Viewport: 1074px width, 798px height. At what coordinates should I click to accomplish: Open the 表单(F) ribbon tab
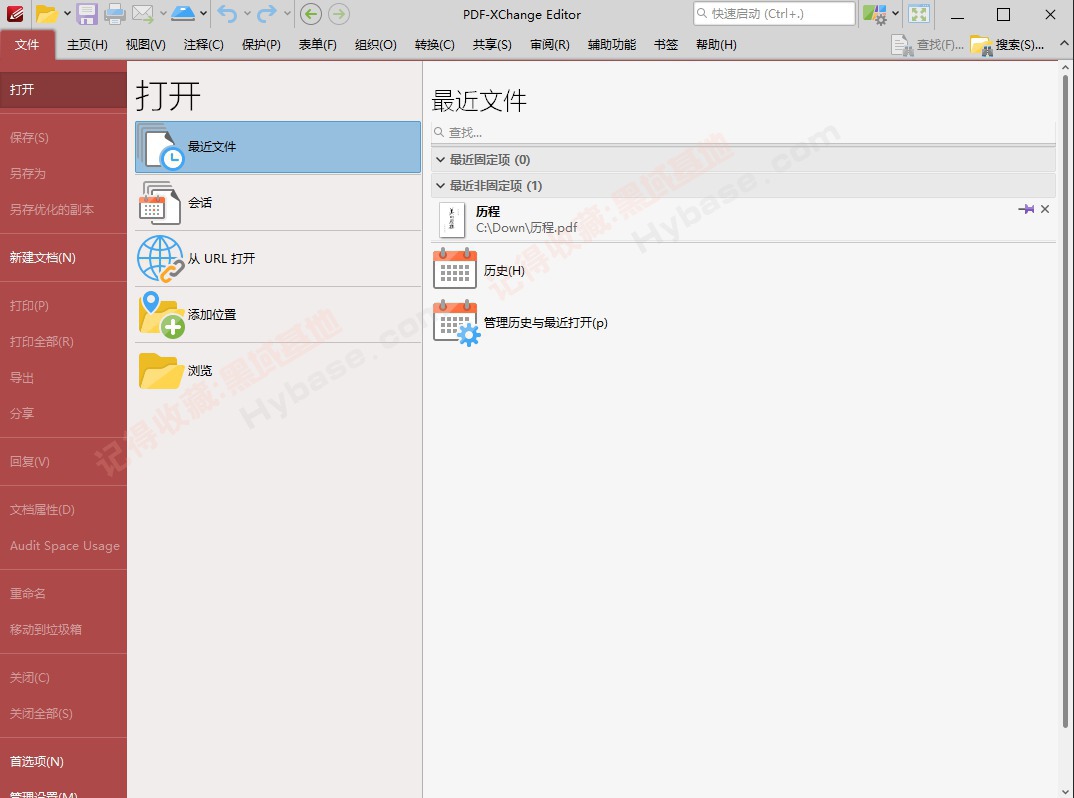[x=317, y=45]
